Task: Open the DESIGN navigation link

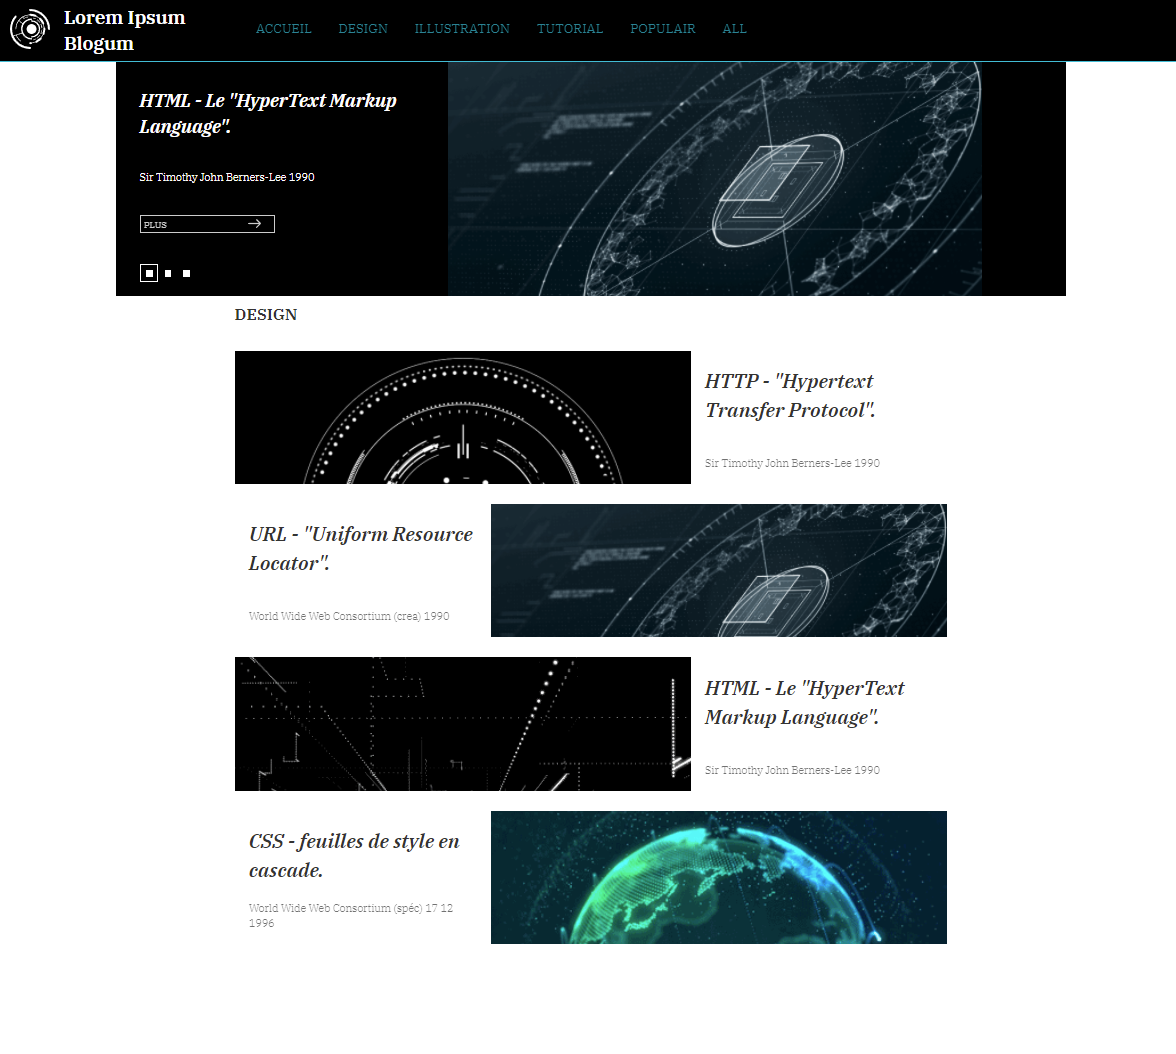Action: pos(363,29)
